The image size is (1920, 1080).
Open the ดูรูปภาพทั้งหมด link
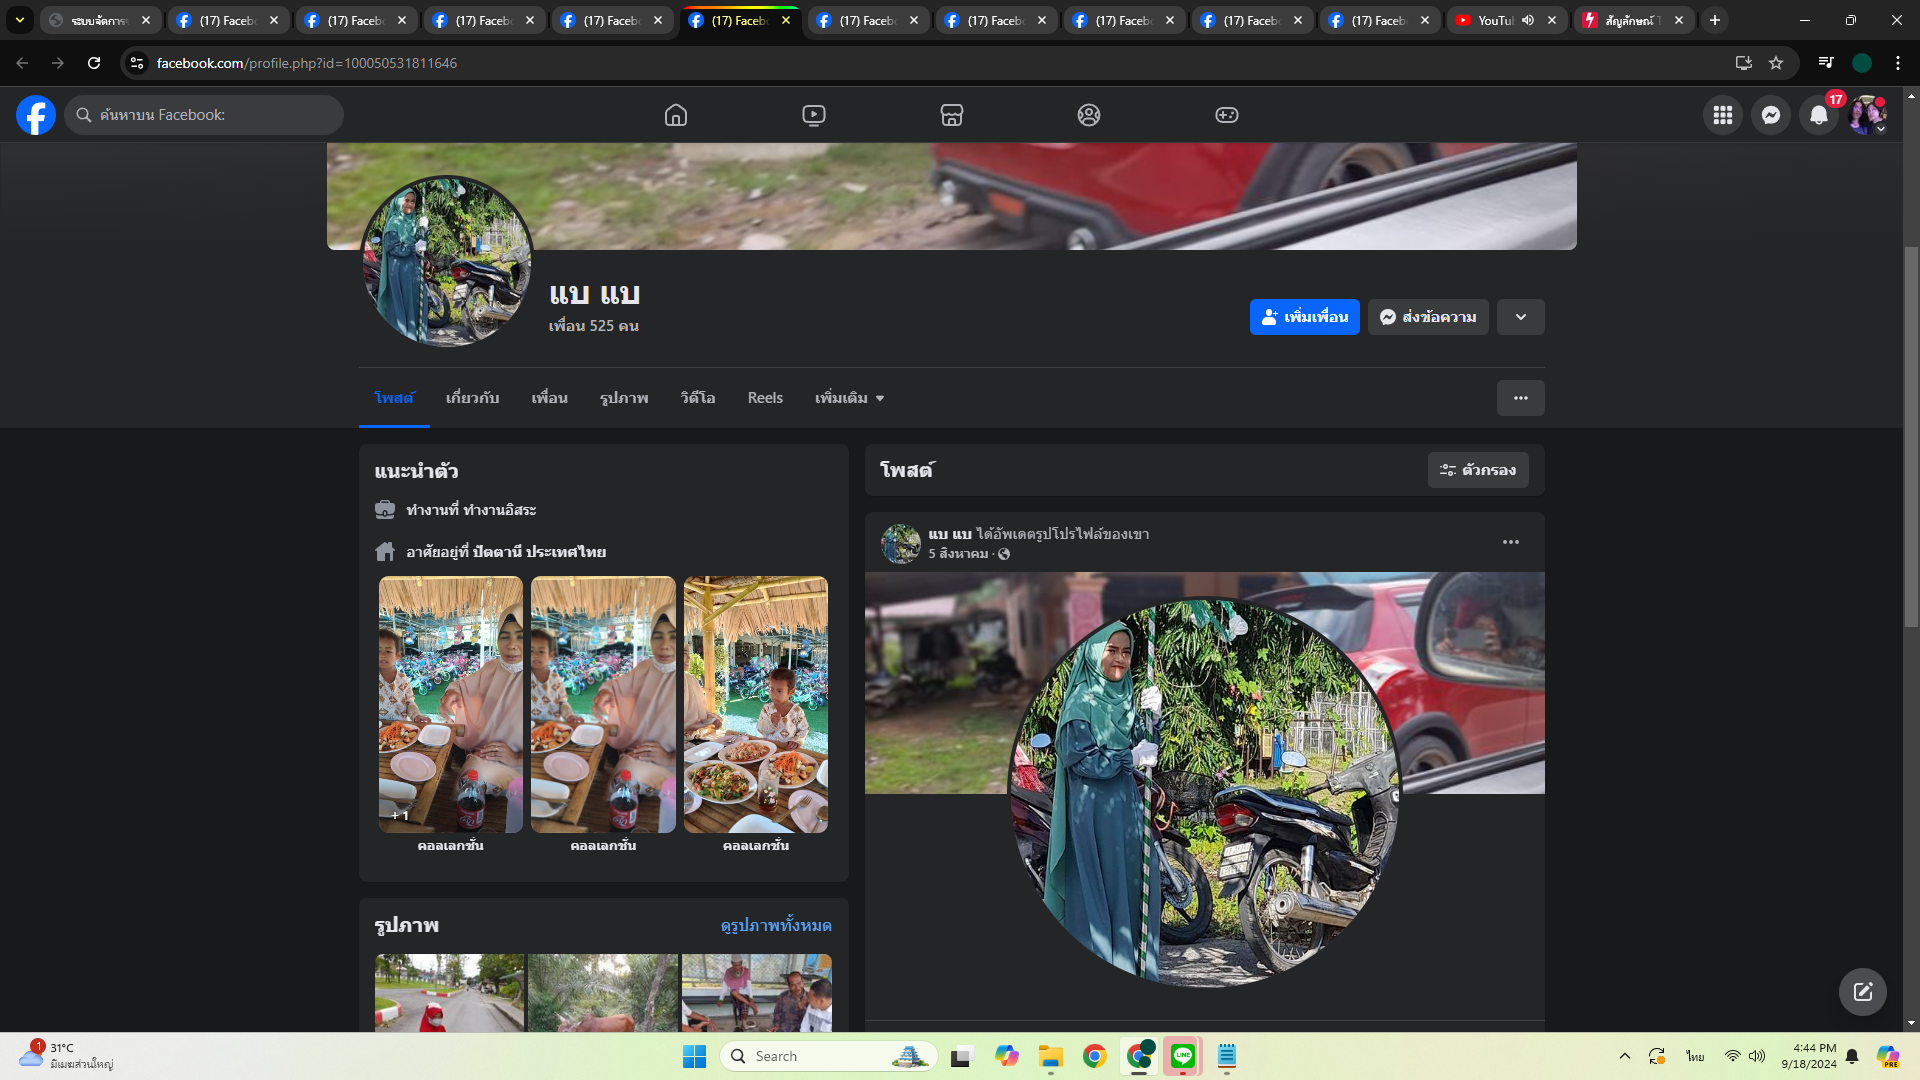776,925
